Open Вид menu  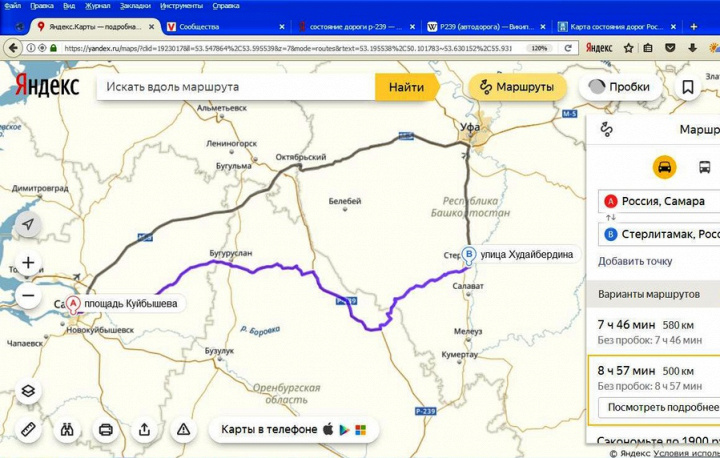pos(69,6)
